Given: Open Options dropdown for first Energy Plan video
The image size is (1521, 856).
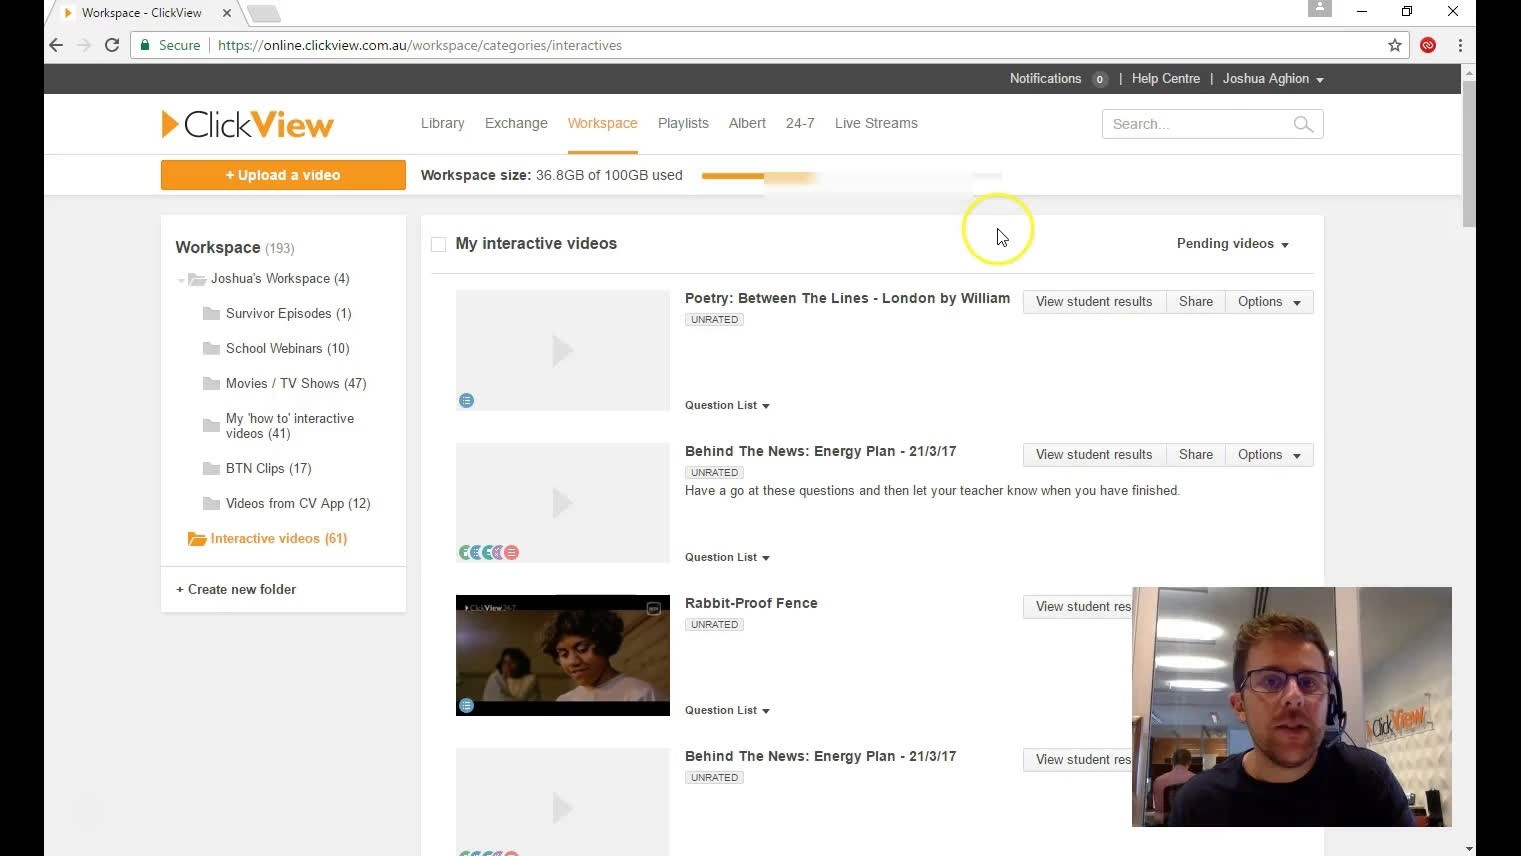Looking at the screenshot, I should point(1269,455).
